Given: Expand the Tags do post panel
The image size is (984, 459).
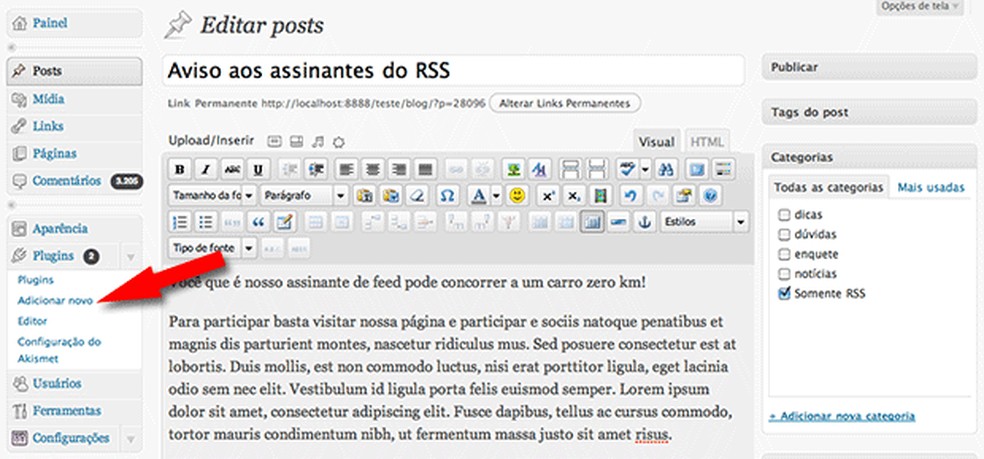Looking at the screenshot, I should [x=870, y=112].
